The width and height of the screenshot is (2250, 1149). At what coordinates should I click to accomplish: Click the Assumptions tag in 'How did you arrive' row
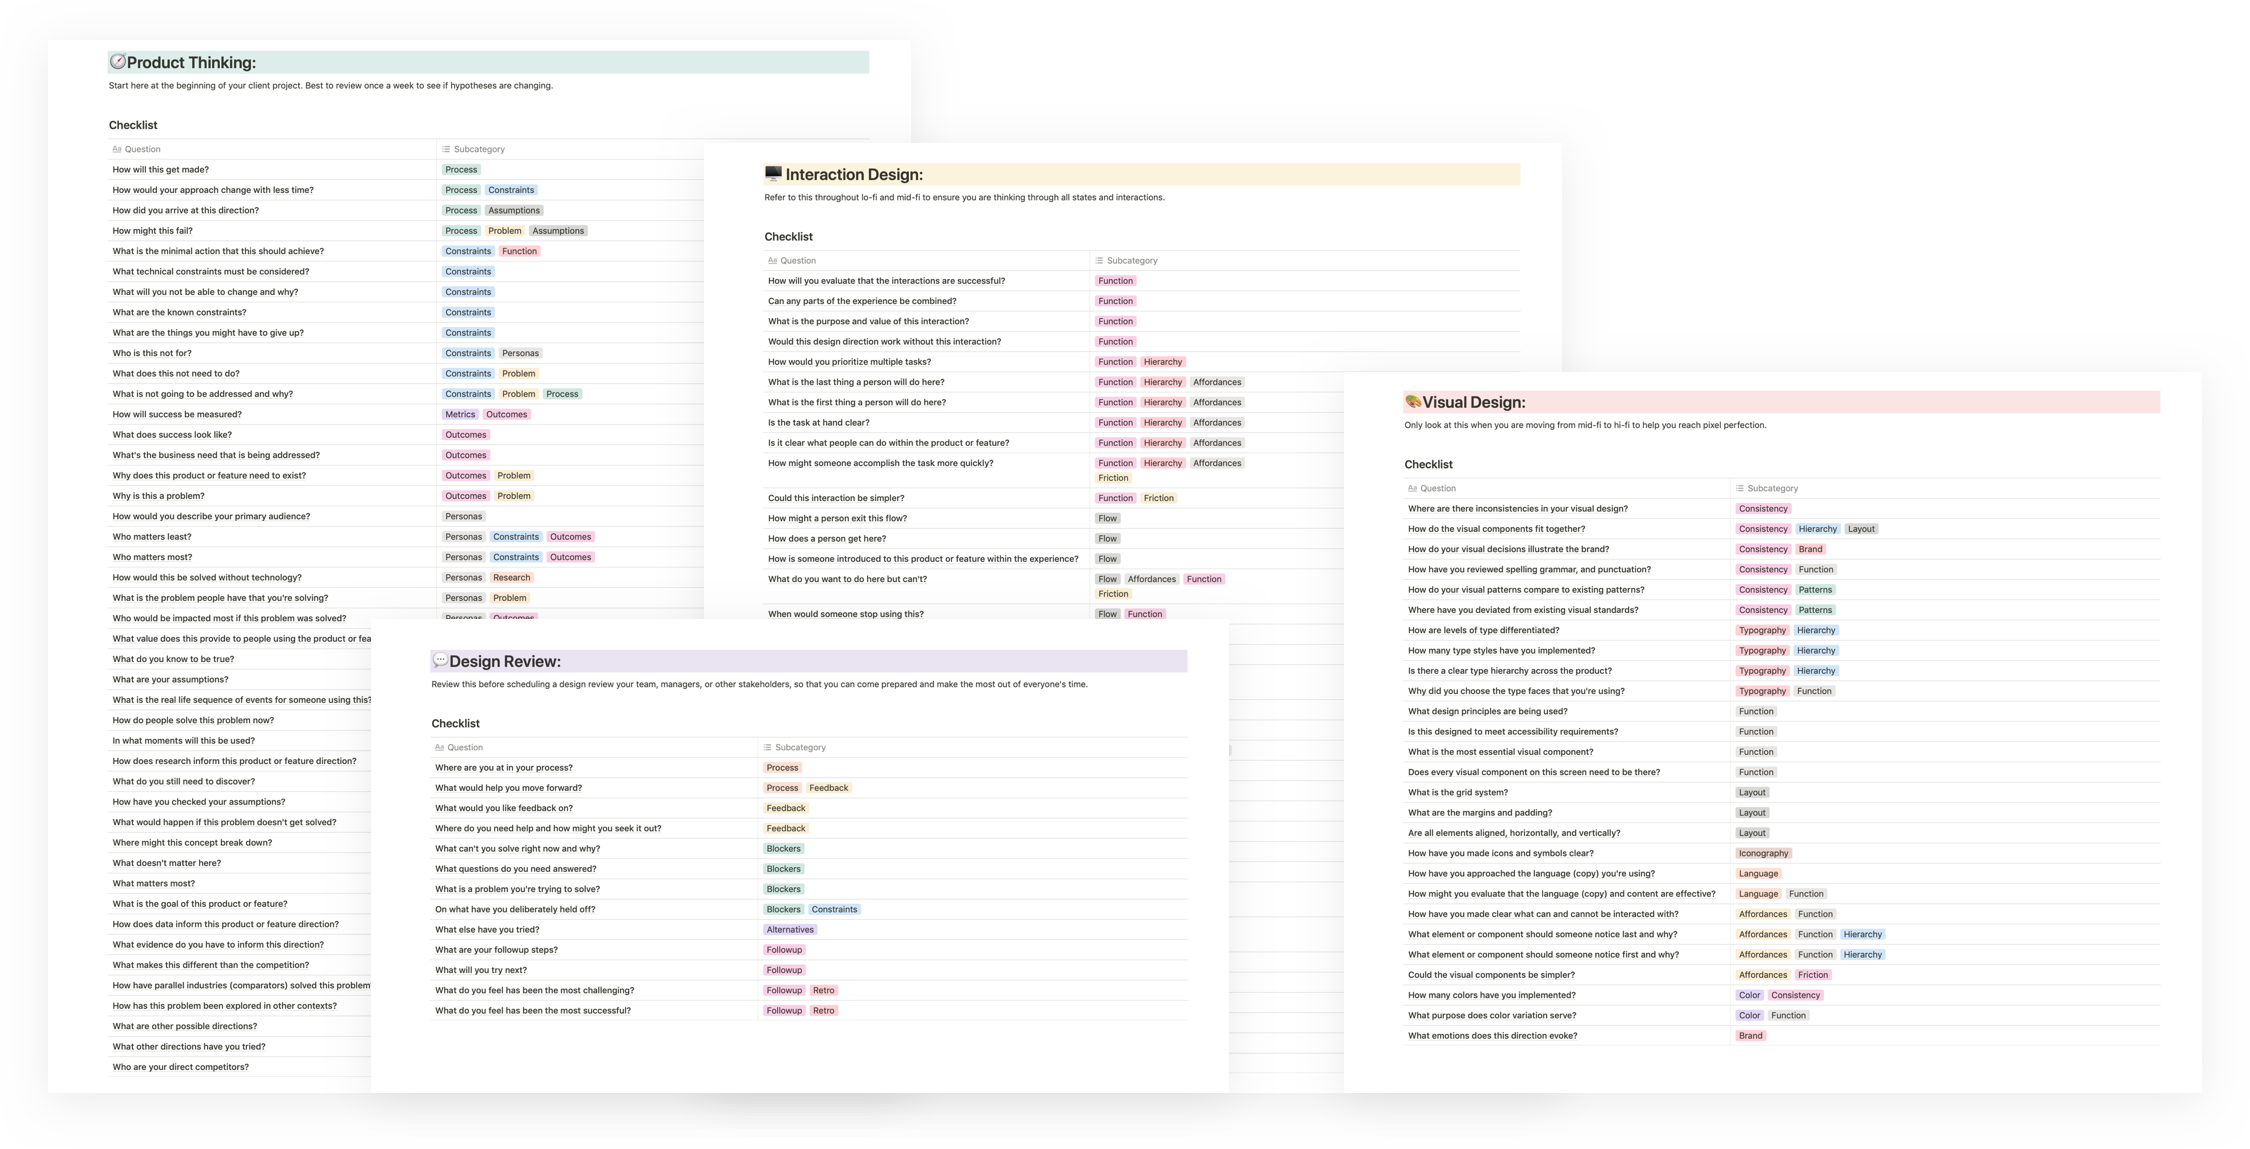514,211
